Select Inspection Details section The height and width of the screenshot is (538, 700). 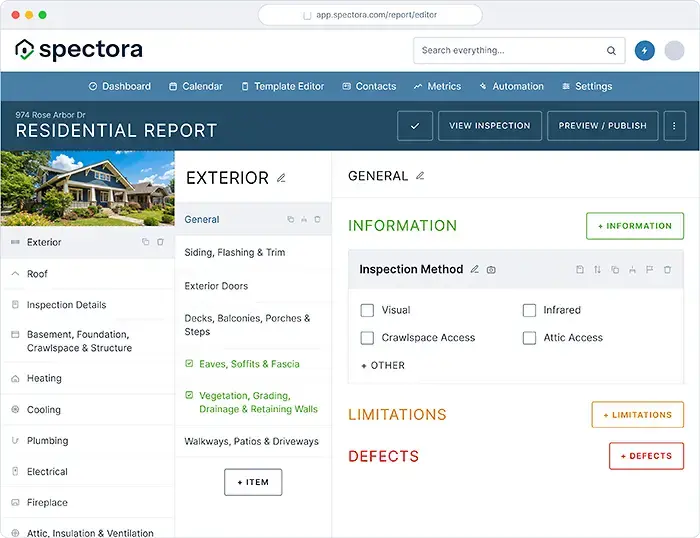88,304
